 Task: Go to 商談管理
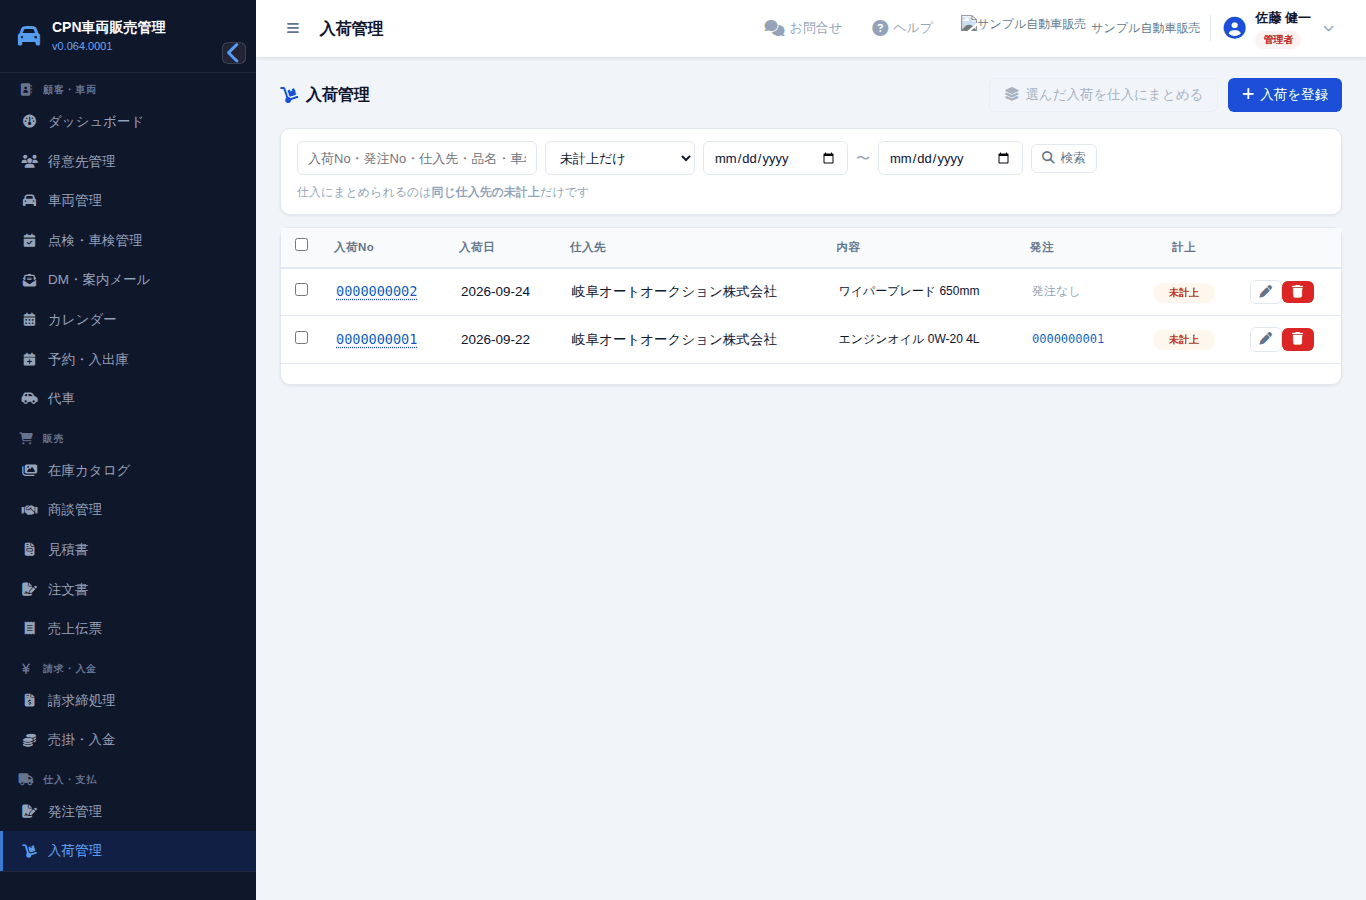(x=128, y=509)
